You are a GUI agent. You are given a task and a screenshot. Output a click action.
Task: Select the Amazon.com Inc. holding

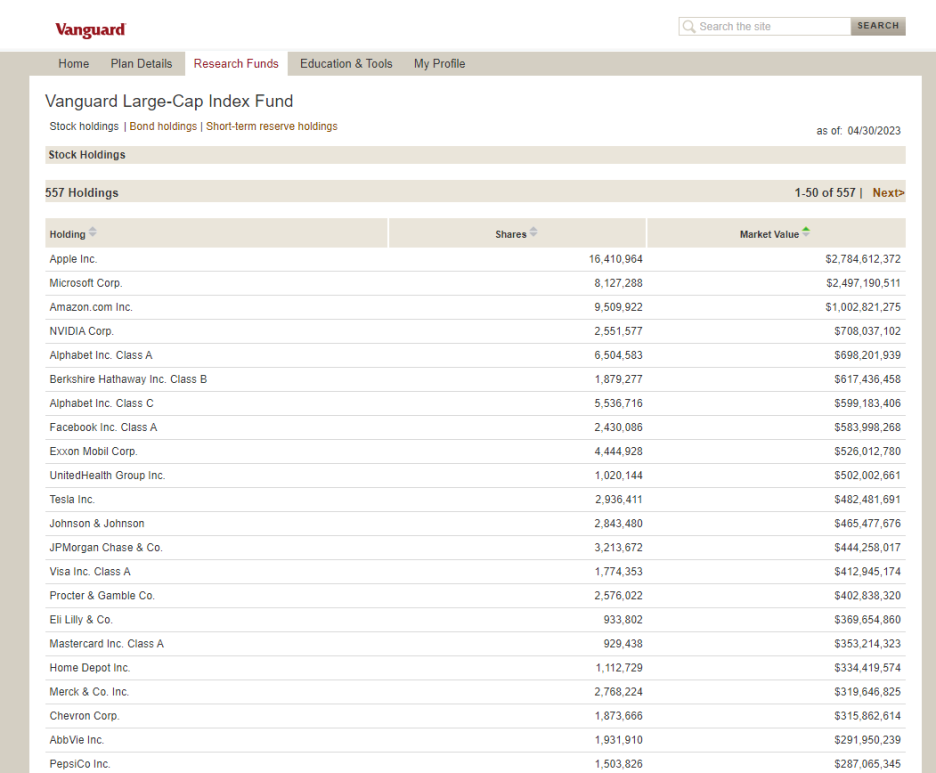[x=91, y=307]
